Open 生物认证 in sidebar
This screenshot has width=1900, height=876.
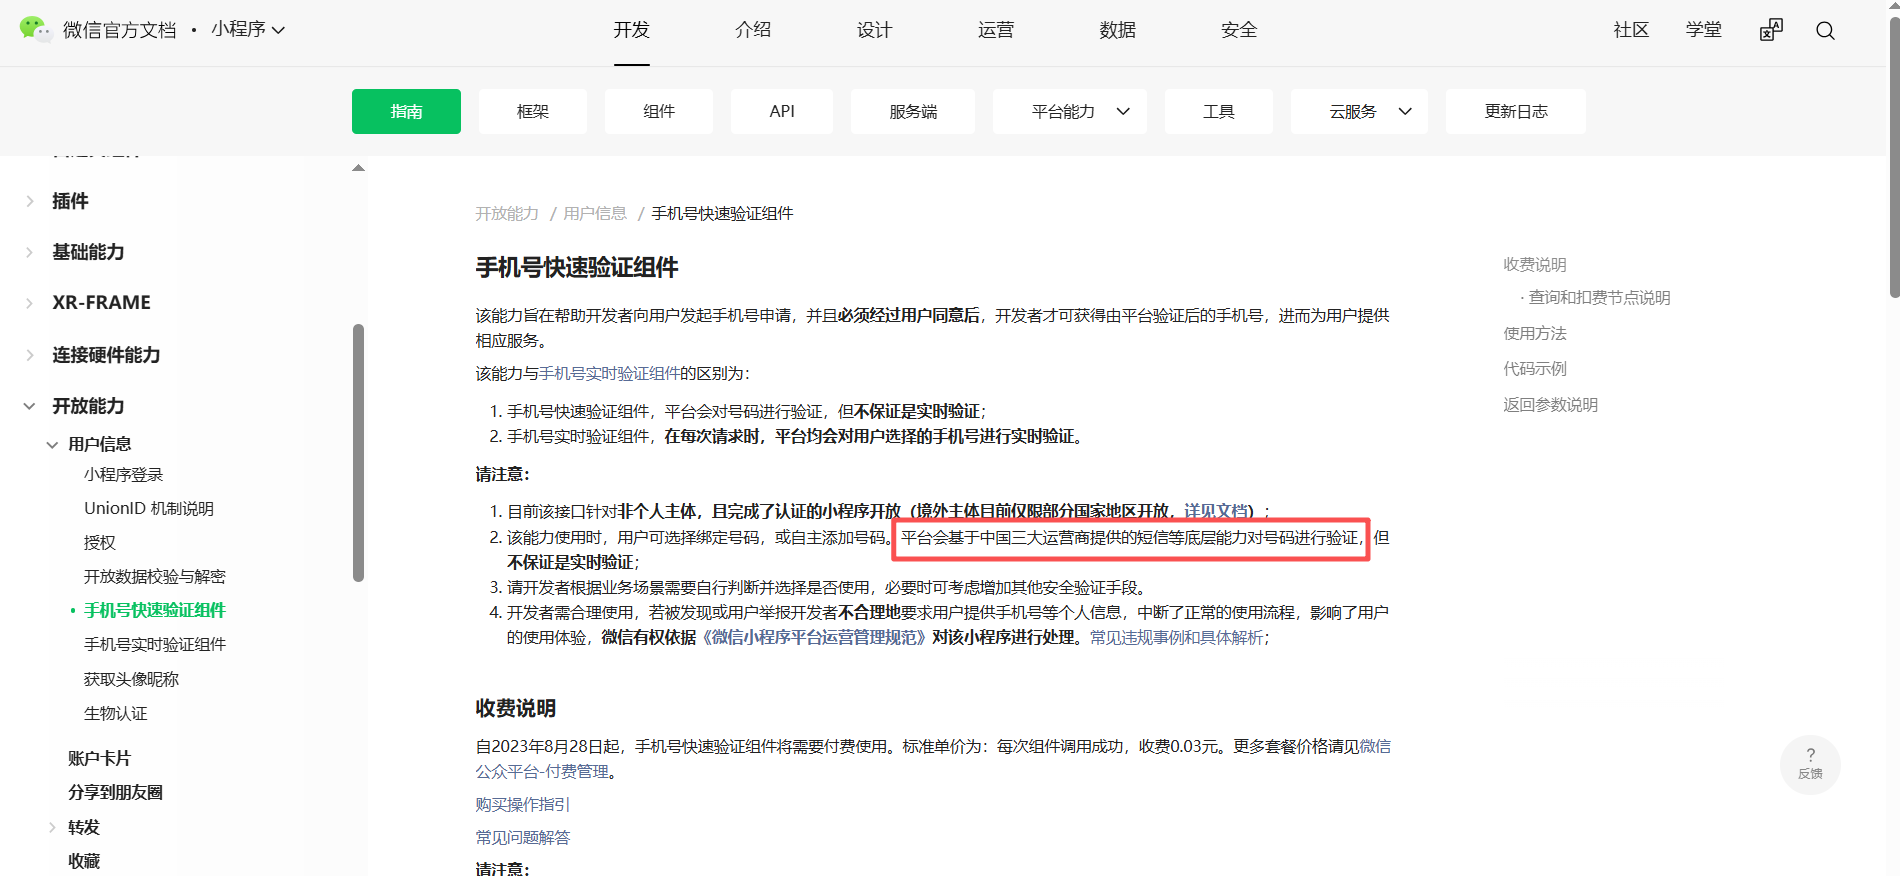tap(115, 714)
